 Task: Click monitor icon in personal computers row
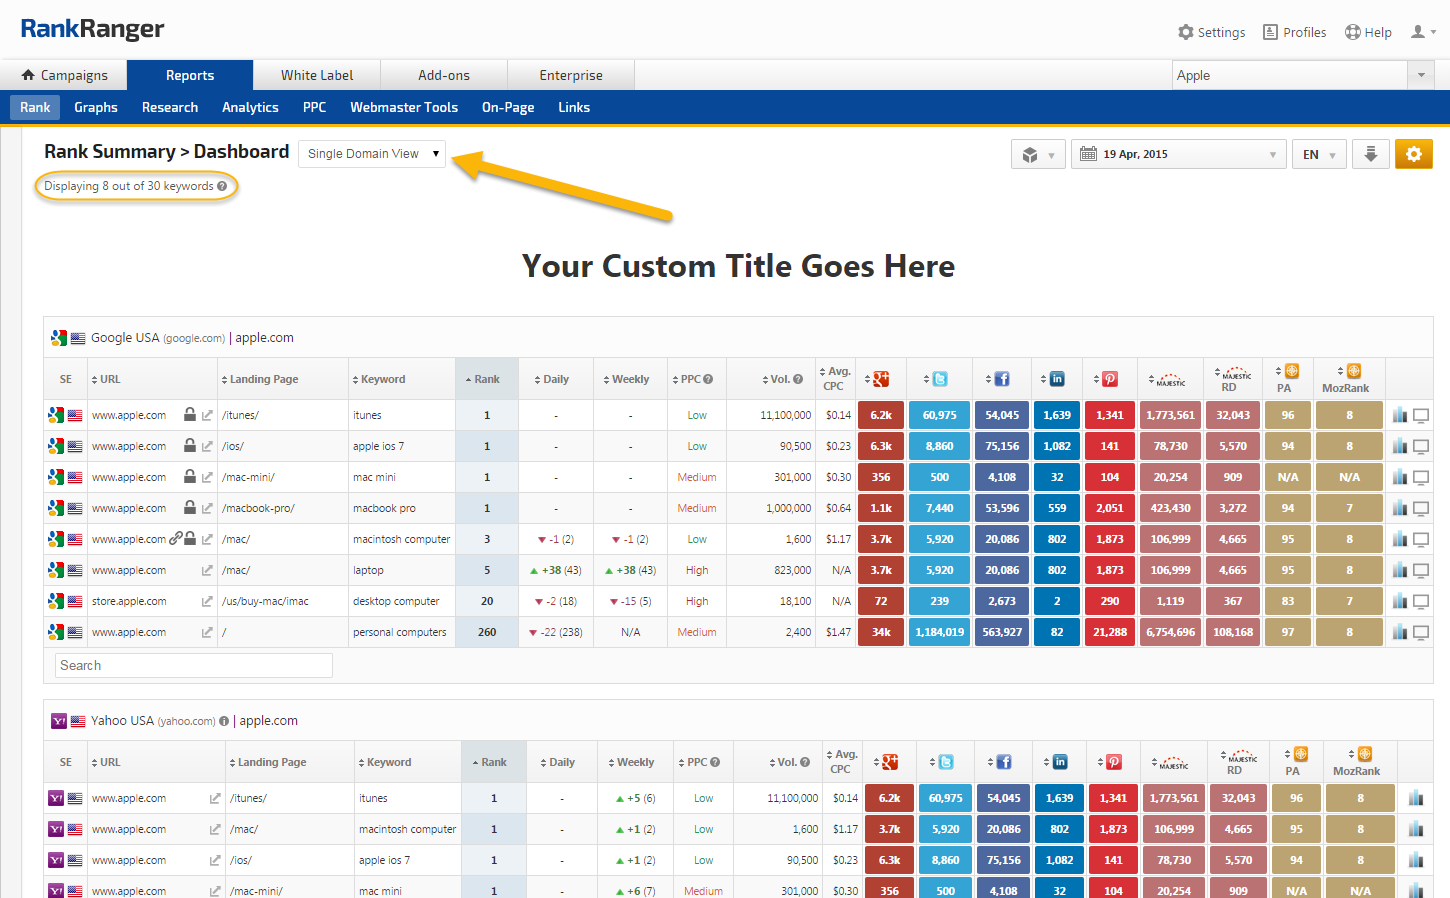(1420, 632)
